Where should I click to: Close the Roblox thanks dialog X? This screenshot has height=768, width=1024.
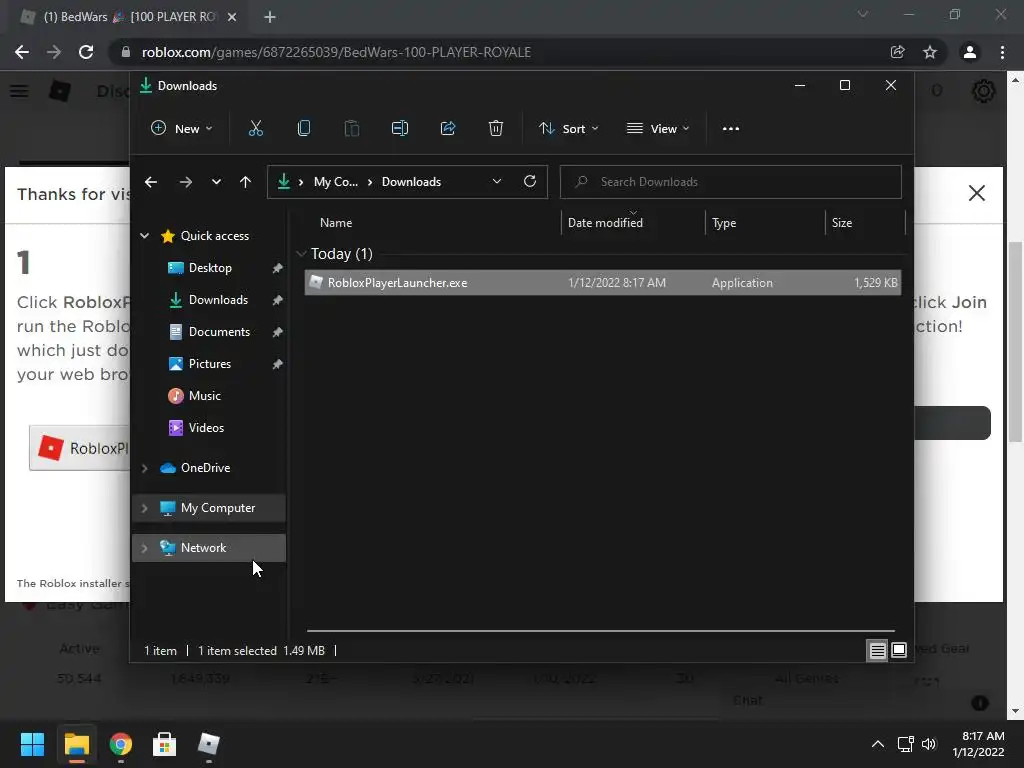[x=976, y=193]
